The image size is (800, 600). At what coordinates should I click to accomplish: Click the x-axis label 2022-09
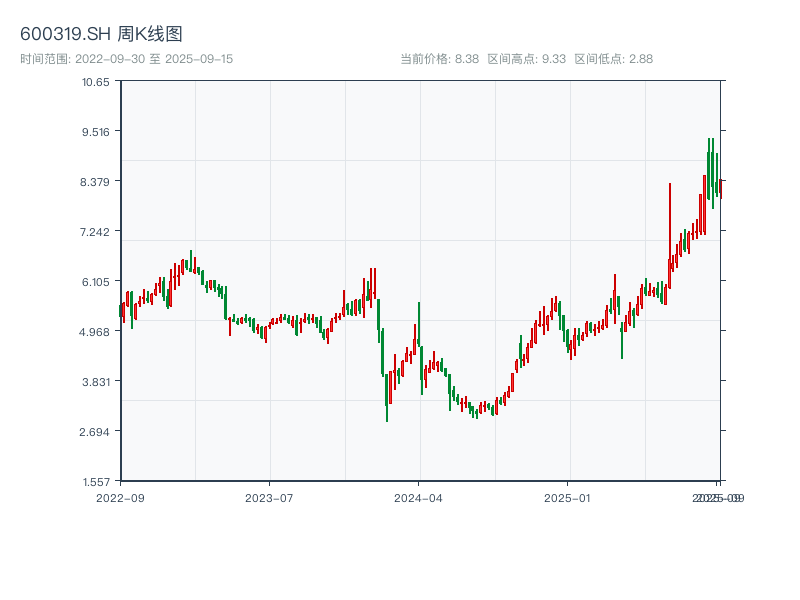point(120,498)
